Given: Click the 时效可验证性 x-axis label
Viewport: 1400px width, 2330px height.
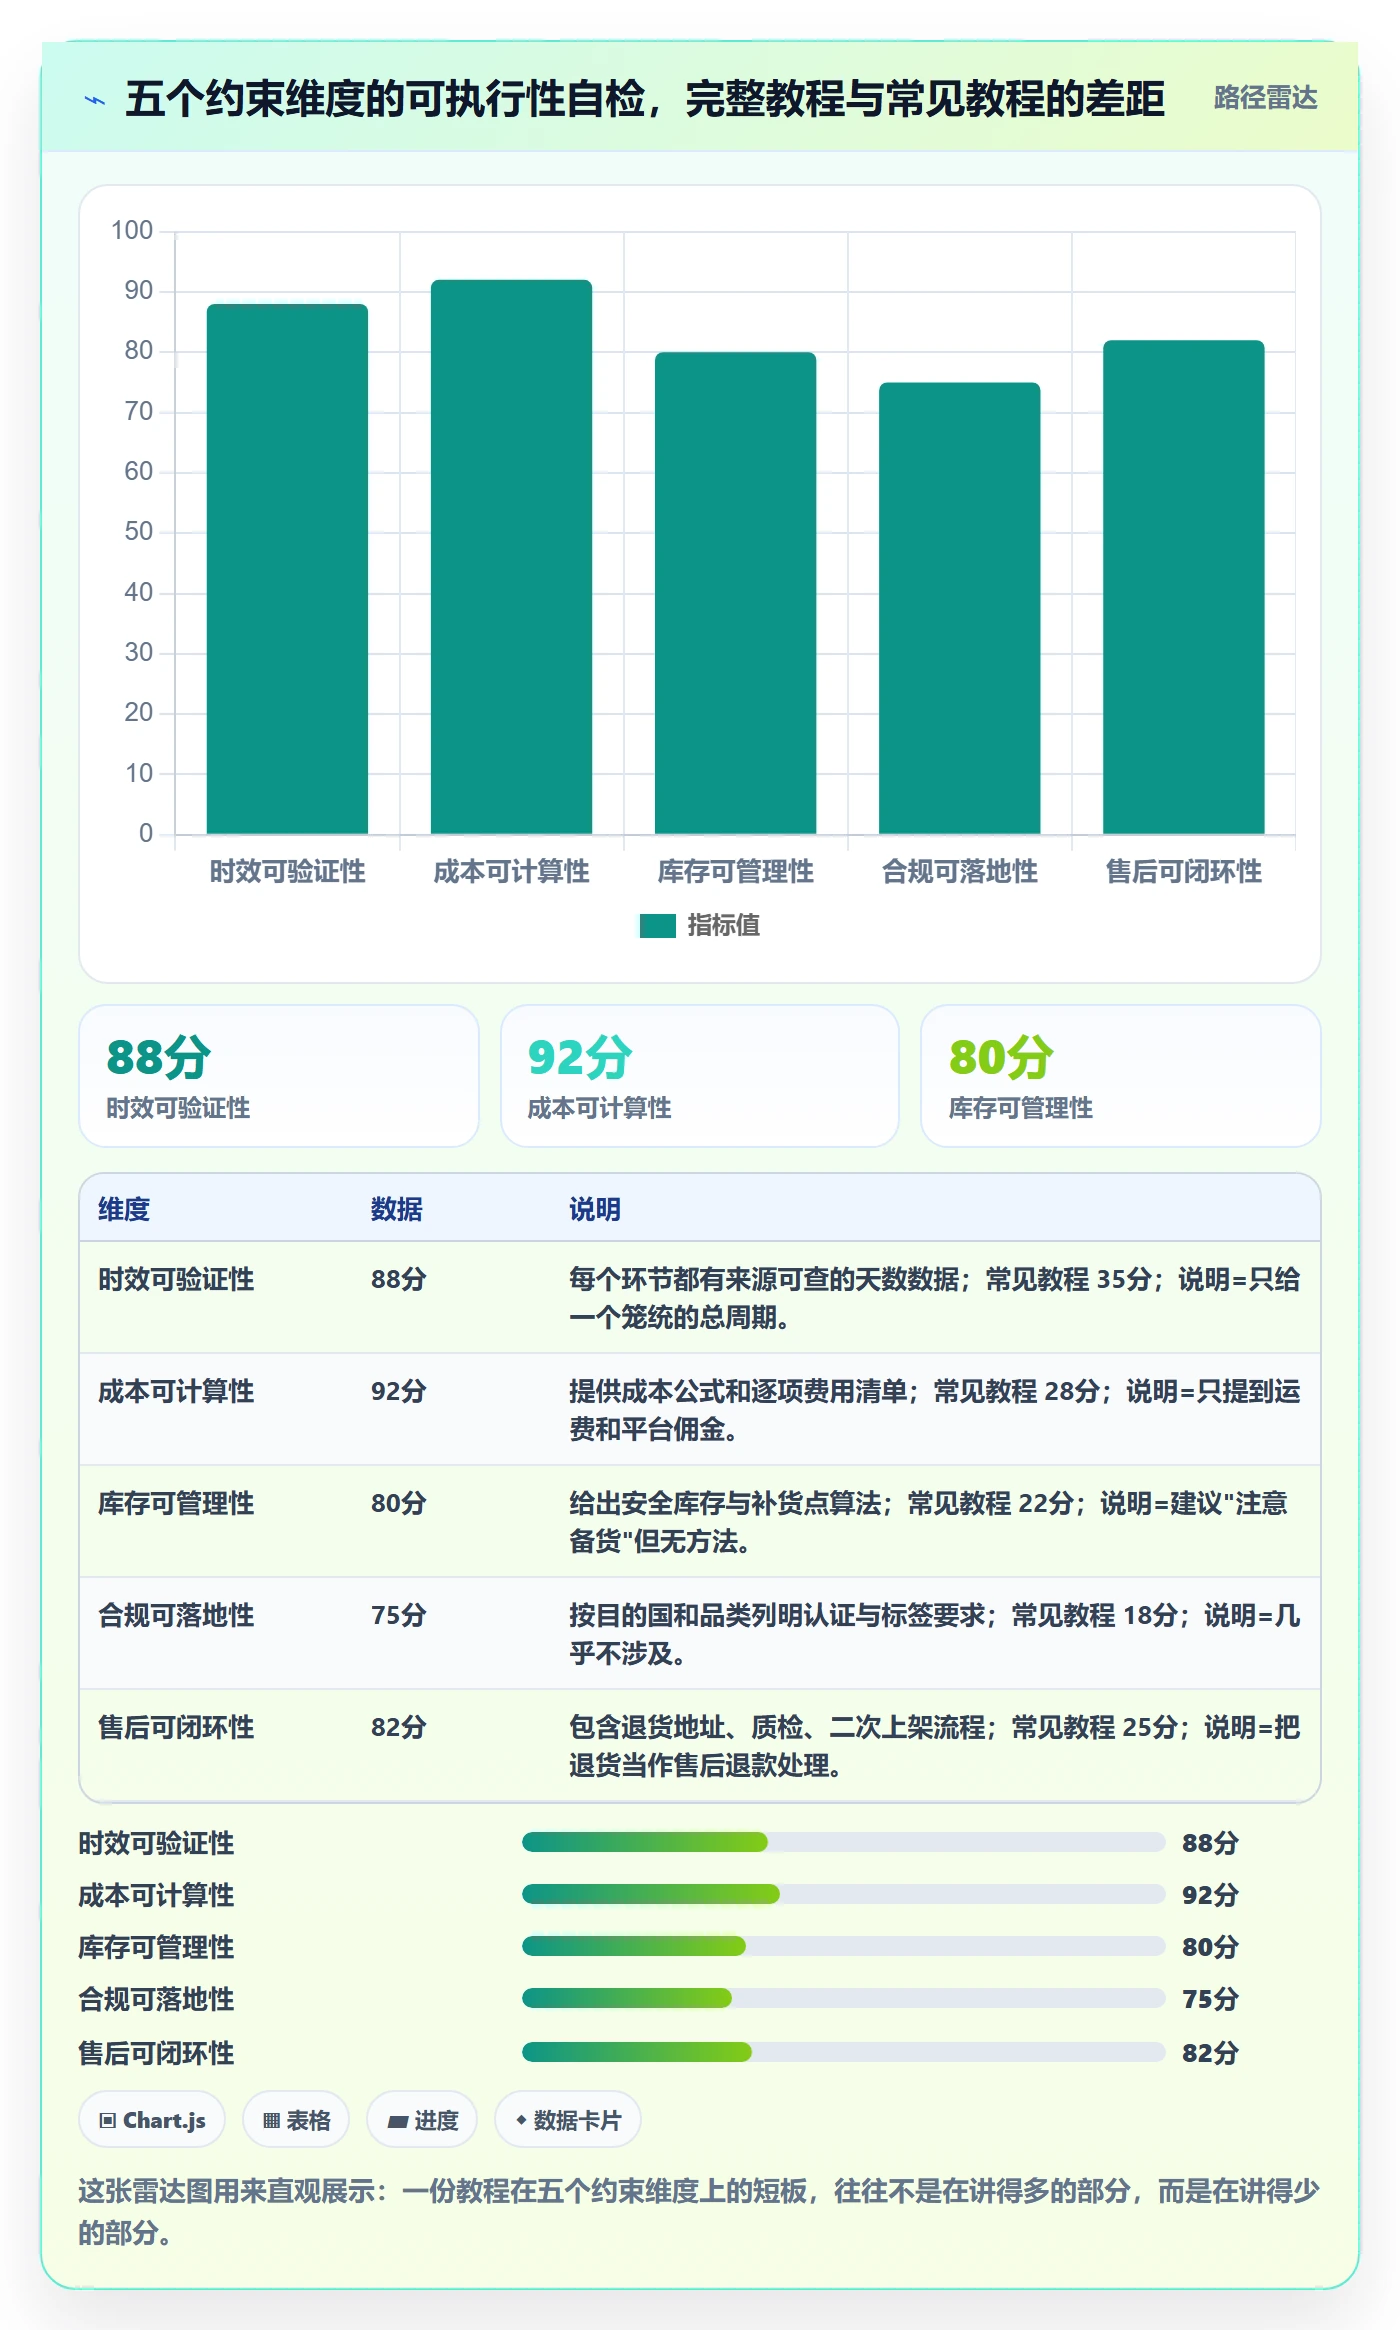Looking at the screenshot, I should coord(287,872).
